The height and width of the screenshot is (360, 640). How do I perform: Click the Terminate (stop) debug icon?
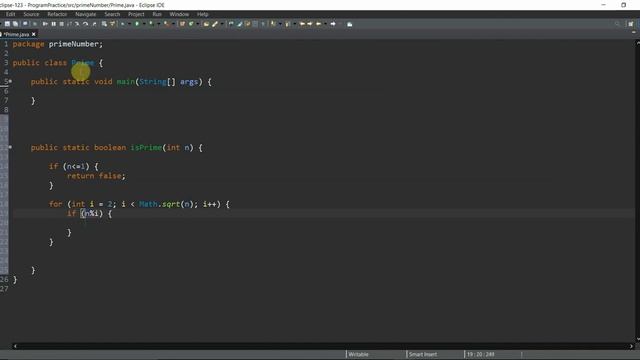pos(62,24)
